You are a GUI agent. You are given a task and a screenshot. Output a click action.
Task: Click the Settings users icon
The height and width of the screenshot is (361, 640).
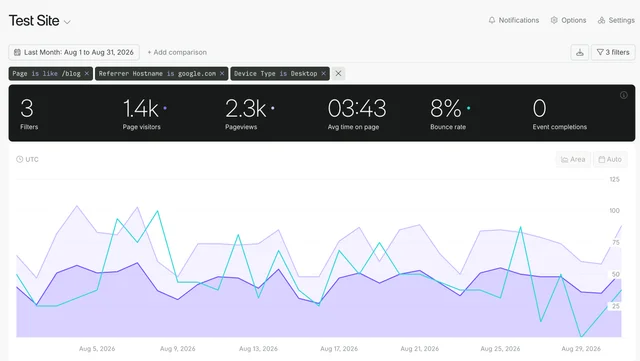pyautogui.click(x=601, y=20)
